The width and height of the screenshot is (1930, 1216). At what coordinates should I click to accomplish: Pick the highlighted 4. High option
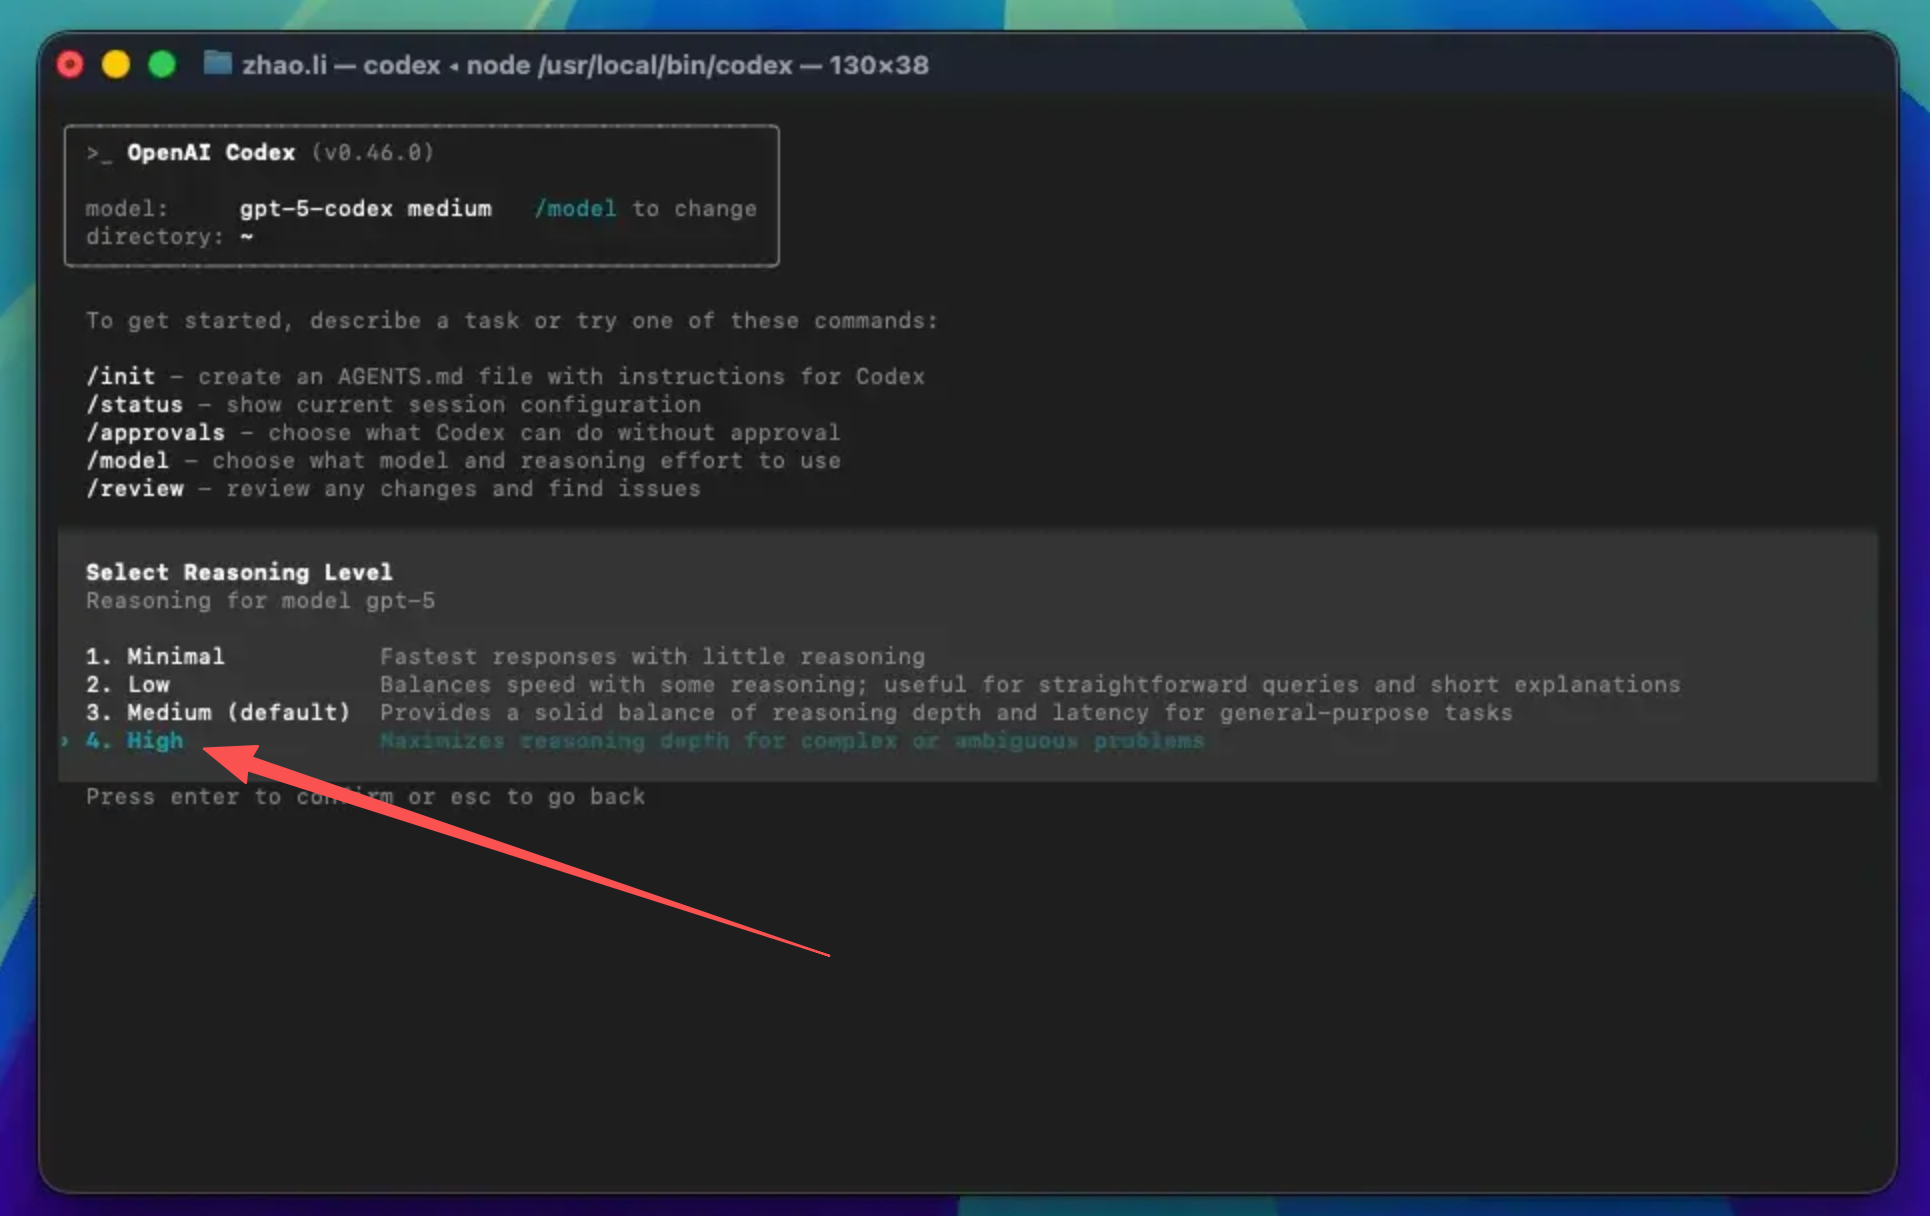click(x=135, y=741)
